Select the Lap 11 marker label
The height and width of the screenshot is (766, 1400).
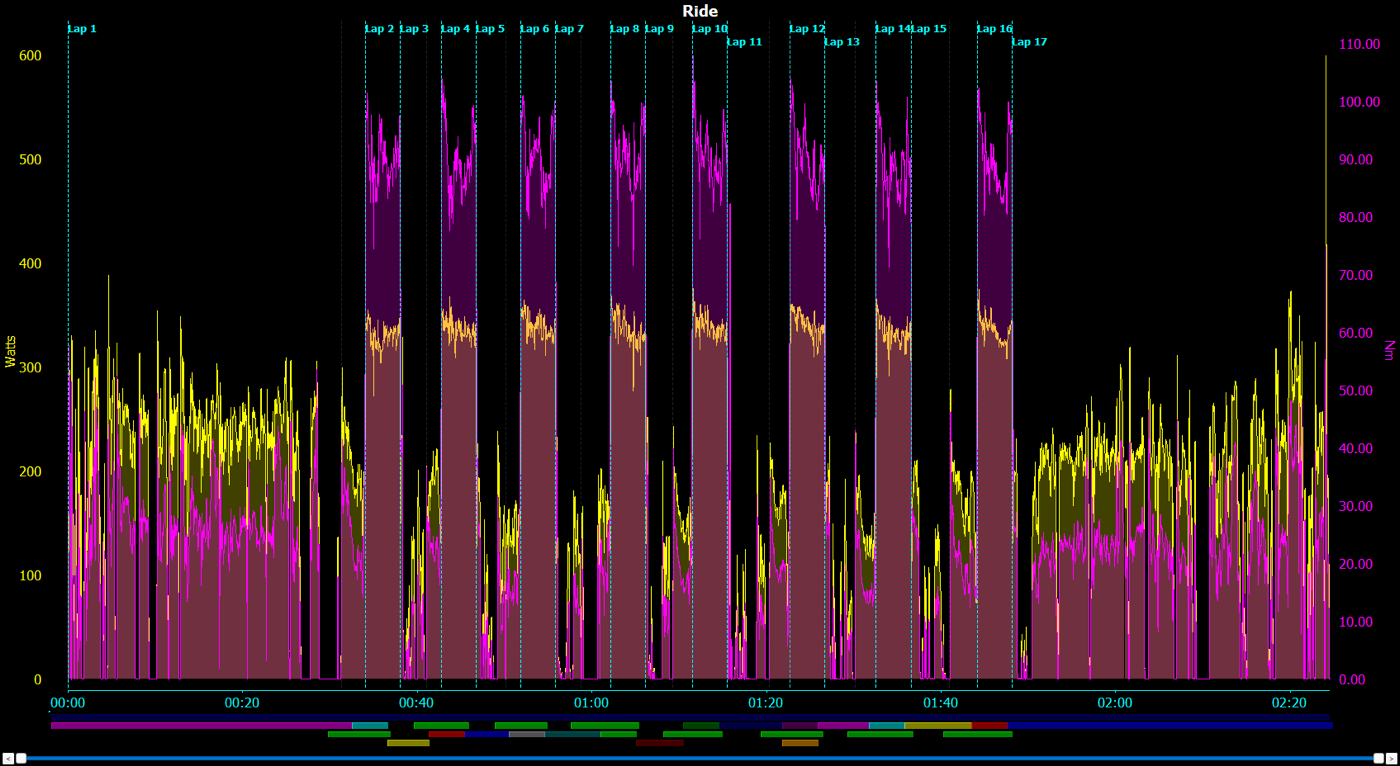pos(745,42)
